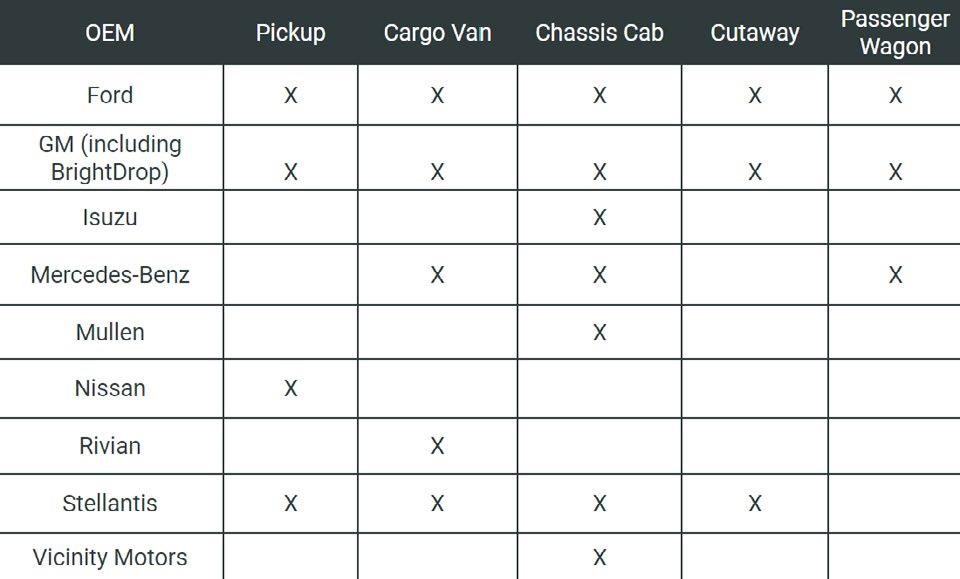This screenshot has width=960, height=579.
Task: Click the Vicinity Motors row label
Action: pos(110,557)
